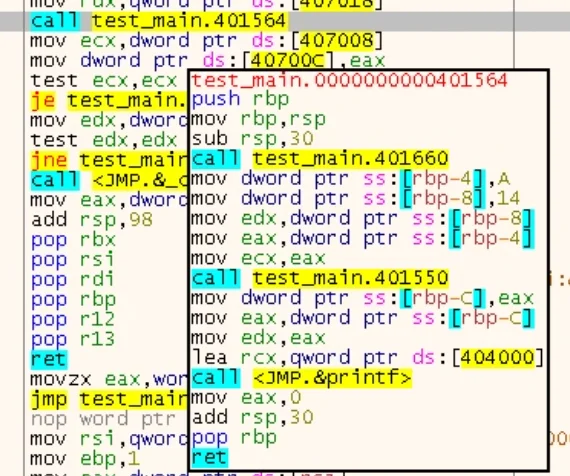This screenshot has width=570, height=476.
Task: Click 'mov dword ptr ss:[rbp-8],14' in popup
Action: tap(356, 199)
